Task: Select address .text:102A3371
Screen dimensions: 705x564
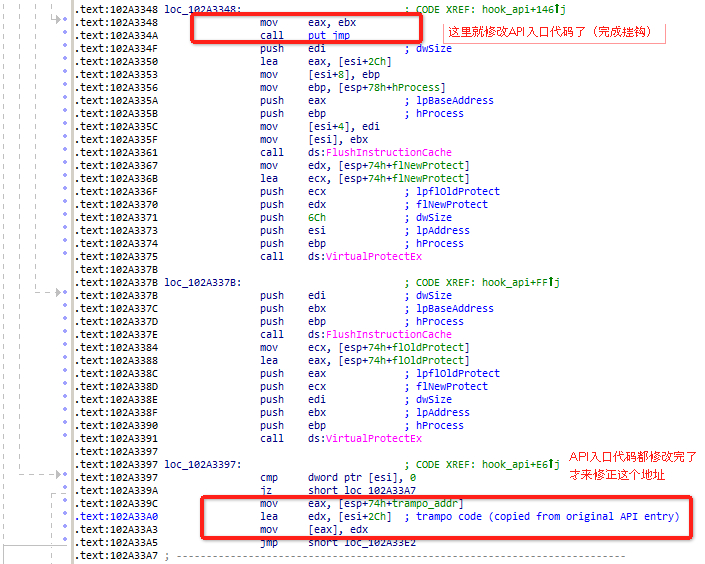Action: click(x=116, y=218)
